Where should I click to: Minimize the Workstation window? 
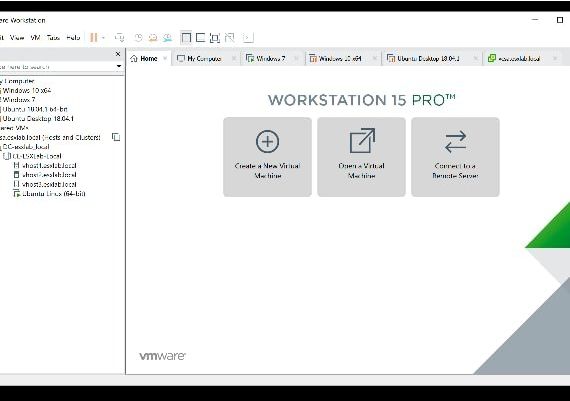coord(535,20)
